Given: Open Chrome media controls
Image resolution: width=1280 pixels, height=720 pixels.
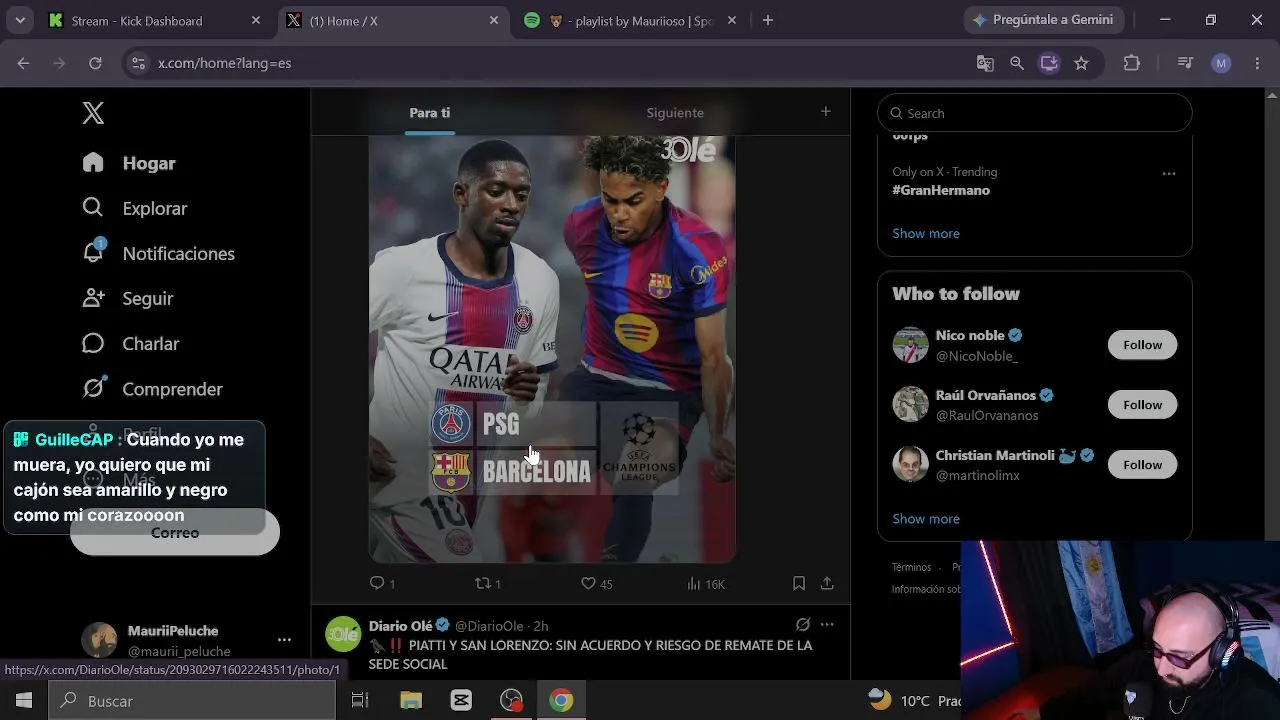Looking at the screenshot, I should 1185,63.
